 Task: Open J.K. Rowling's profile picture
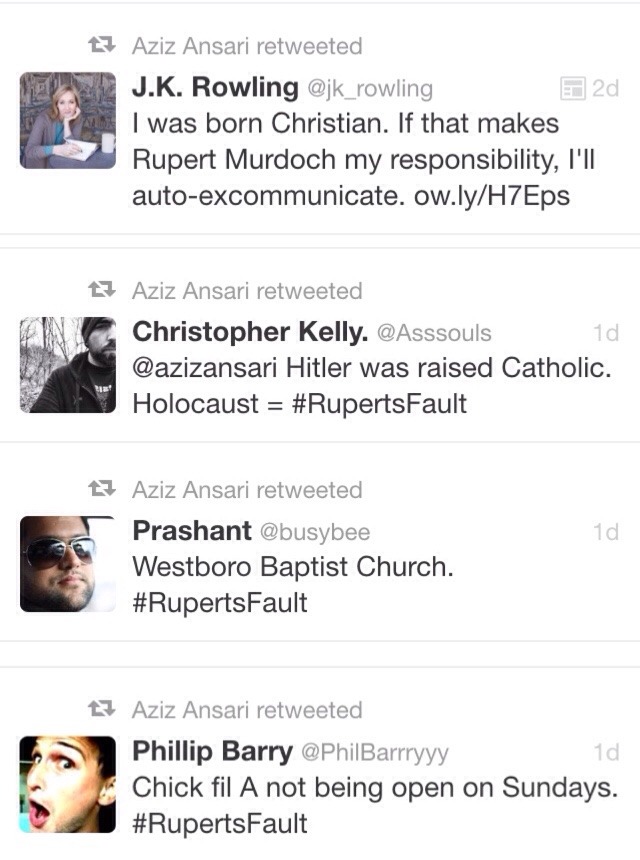pos(68,120)
